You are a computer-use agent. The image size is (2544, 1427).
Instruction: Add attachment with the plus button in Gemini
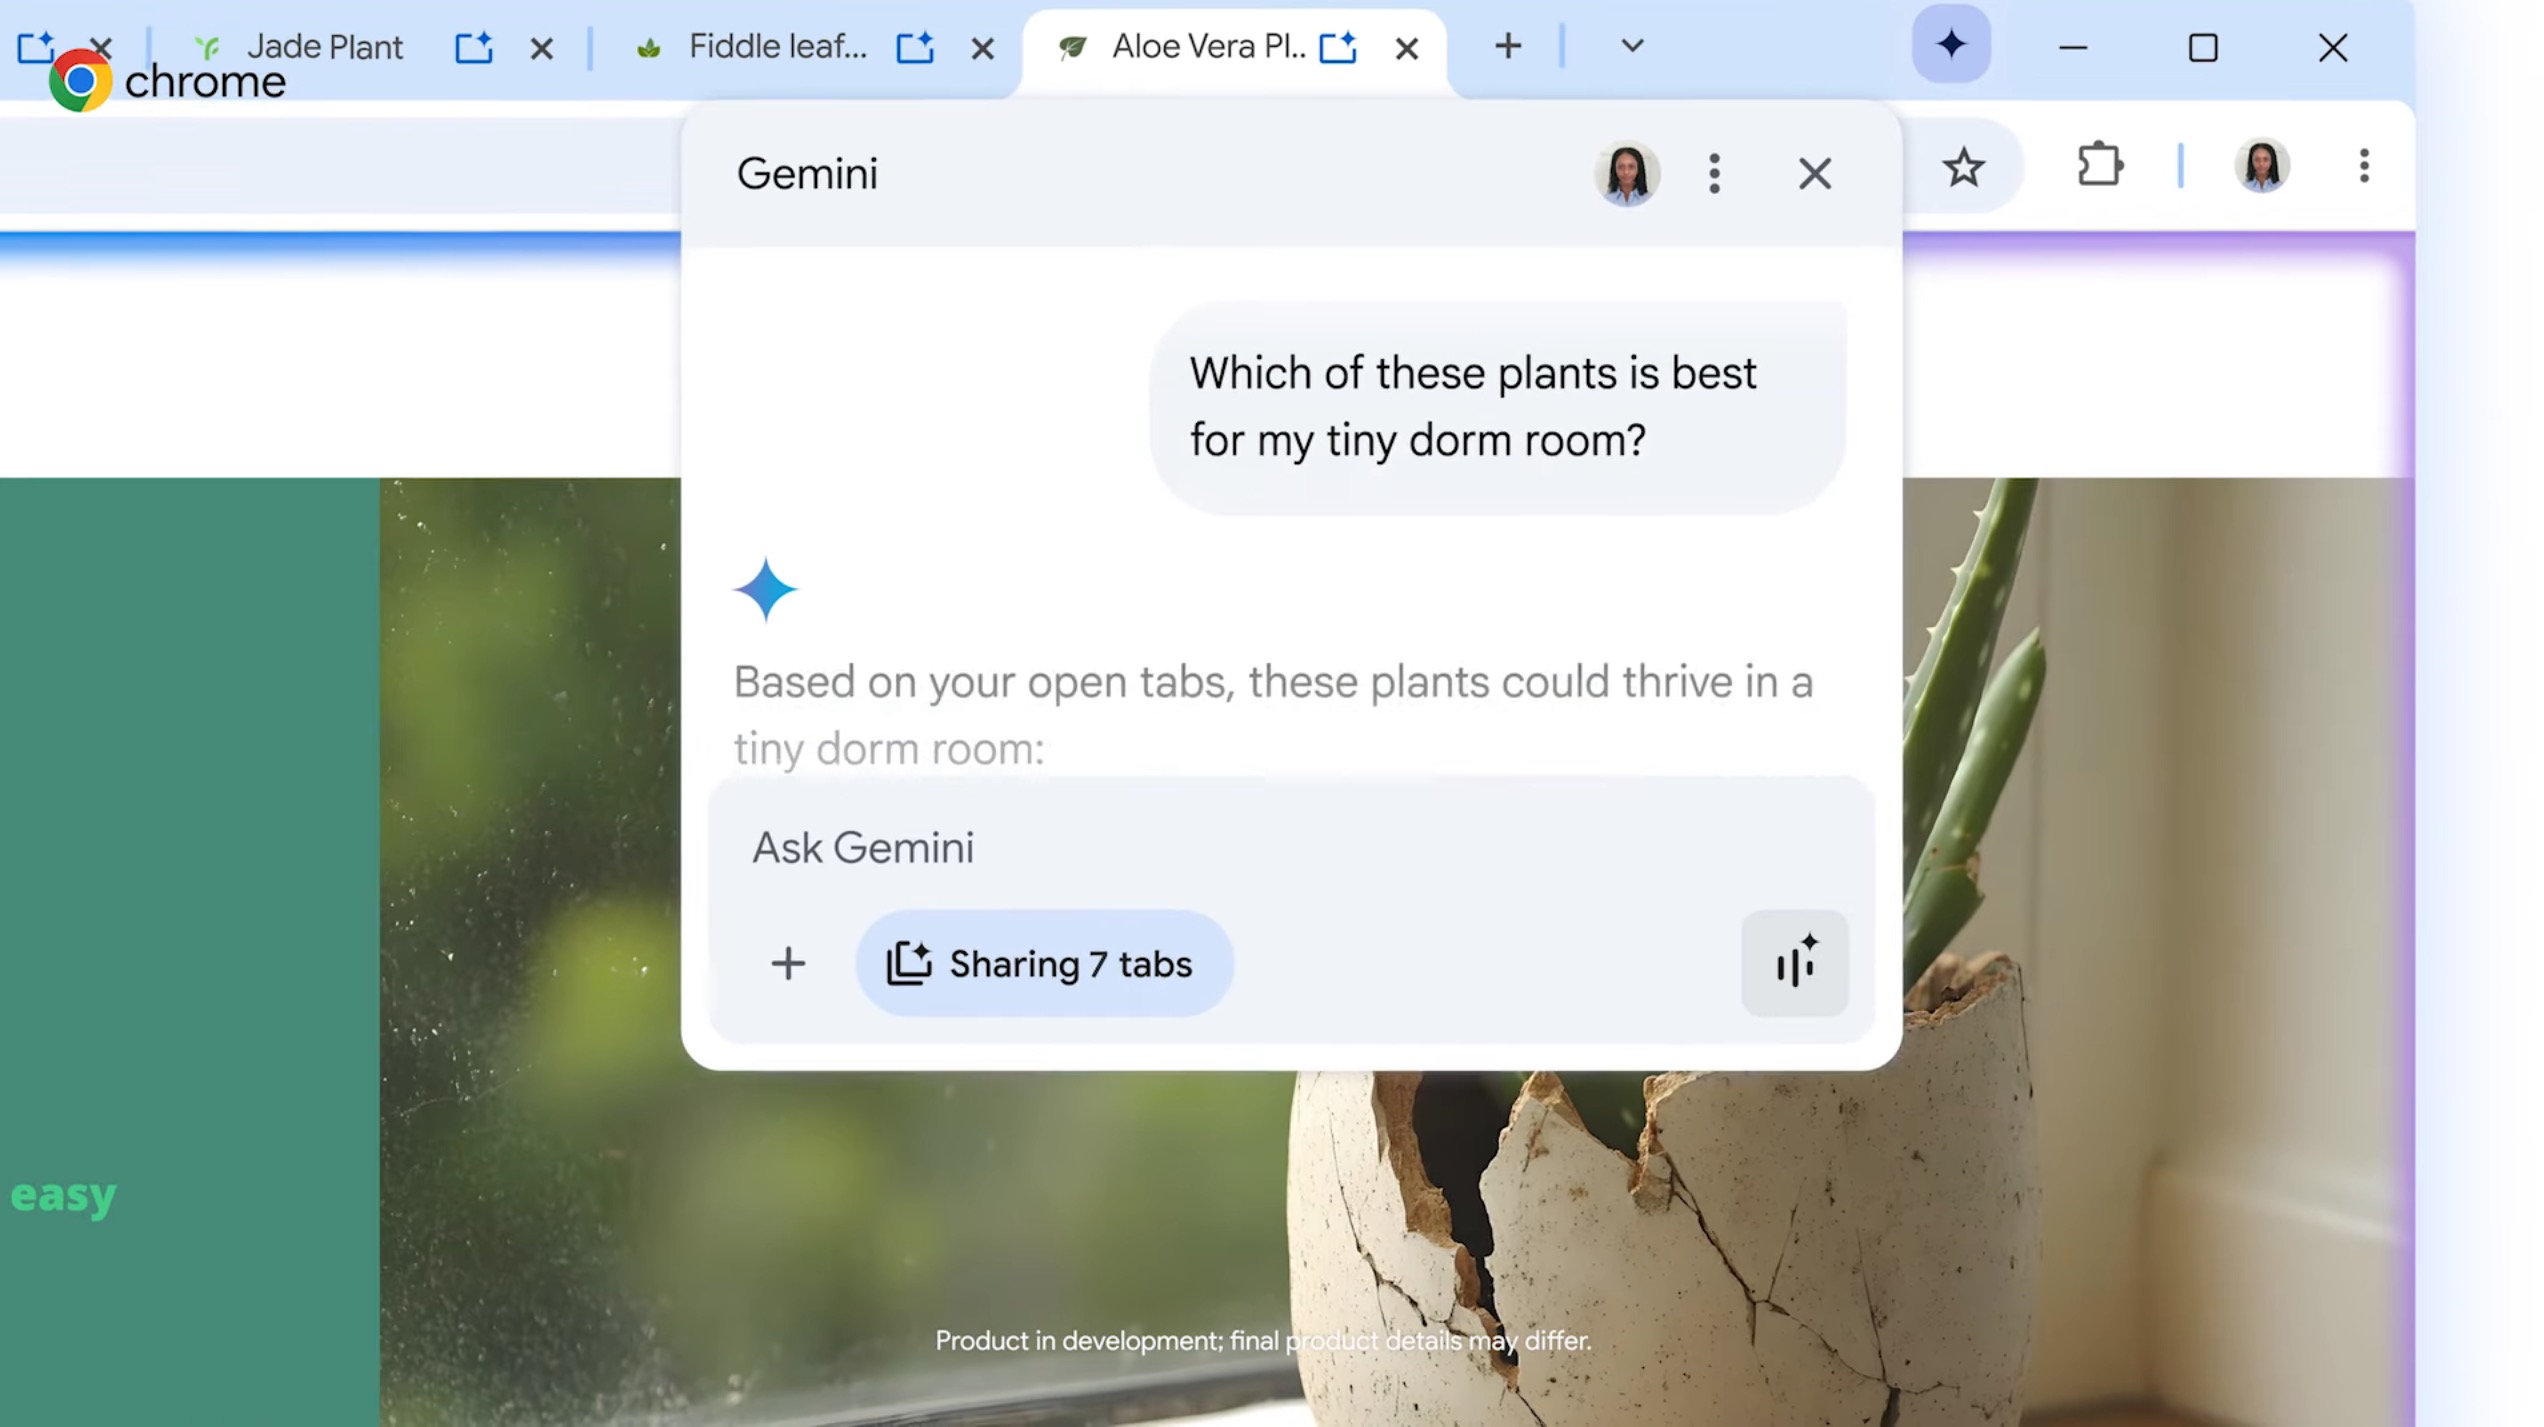(788, 963)
